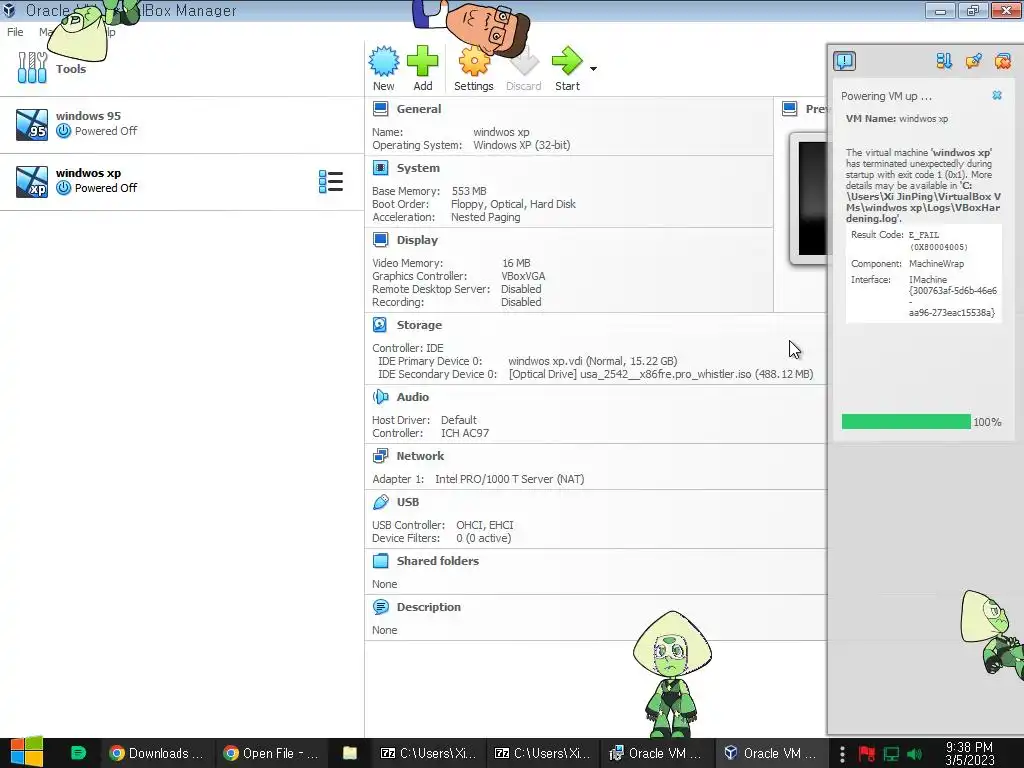Click the 'VBoxVGA' graphics controller value
Viewport: 1024px width, 768px height.
(523, 276)
